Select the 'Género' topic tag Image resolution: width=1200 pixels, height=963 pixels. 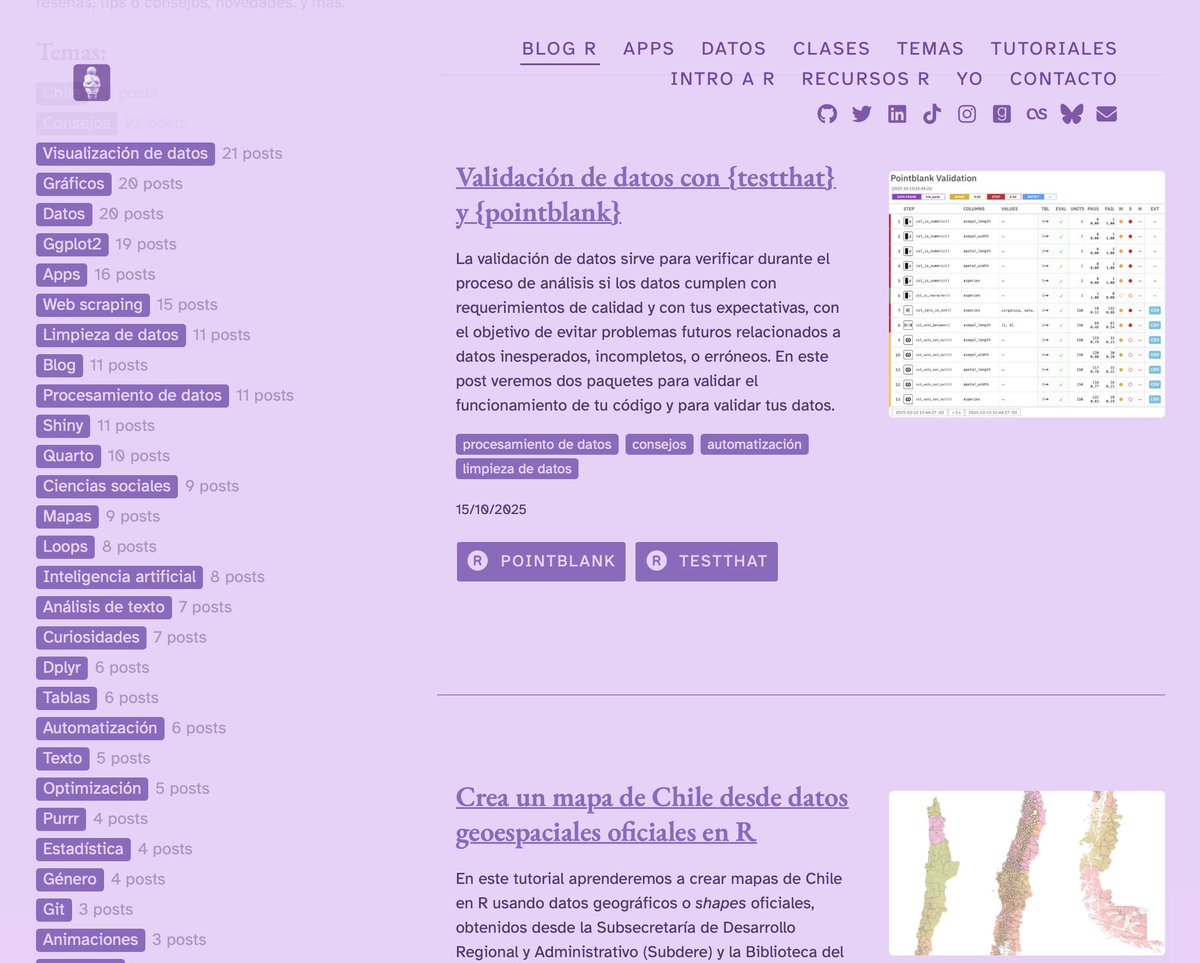tap(70, 879)
